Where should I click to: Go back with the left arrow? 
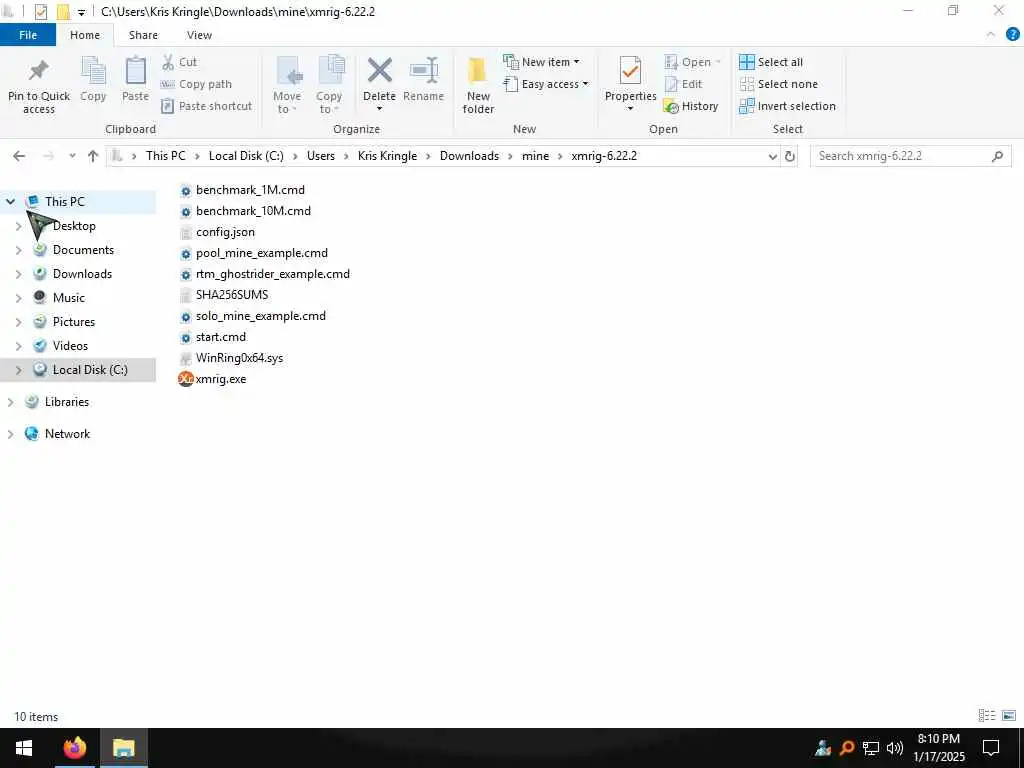[19, 156]
